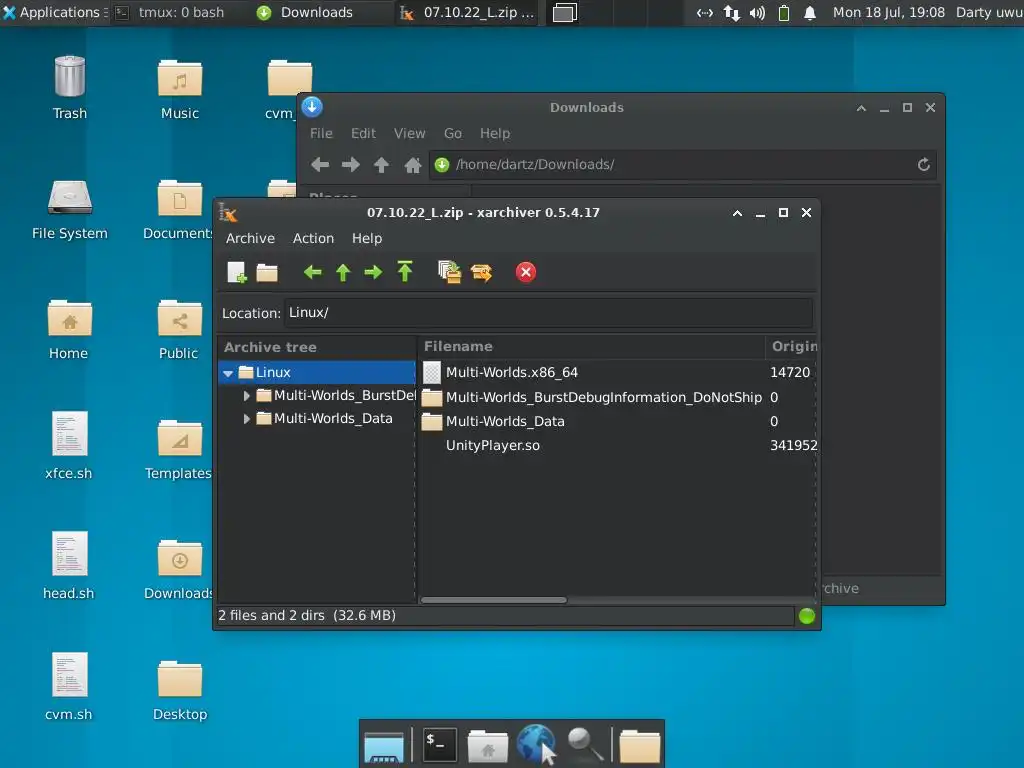Click the Add files icon in xarchiver toolbar
Image resolution: width=1024 pixels, height=768 pixels.
coord(449,272)
